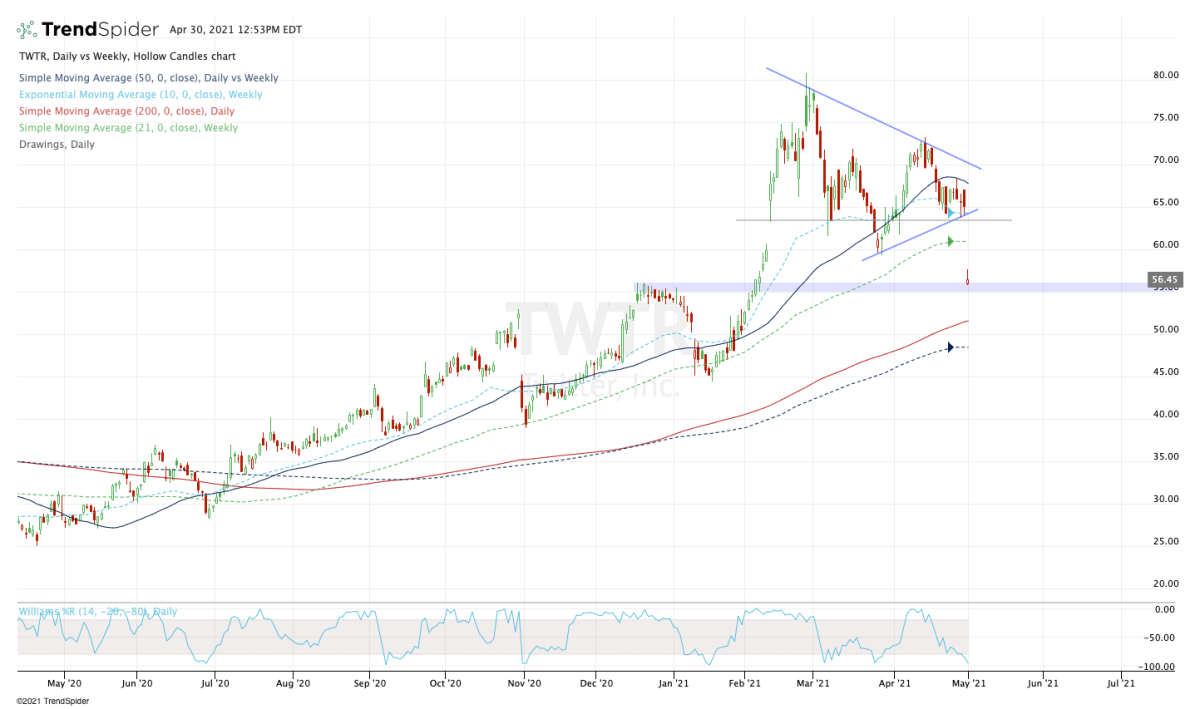
Task: Click the Mar '21 time axis label
Action: coord(815,684)
